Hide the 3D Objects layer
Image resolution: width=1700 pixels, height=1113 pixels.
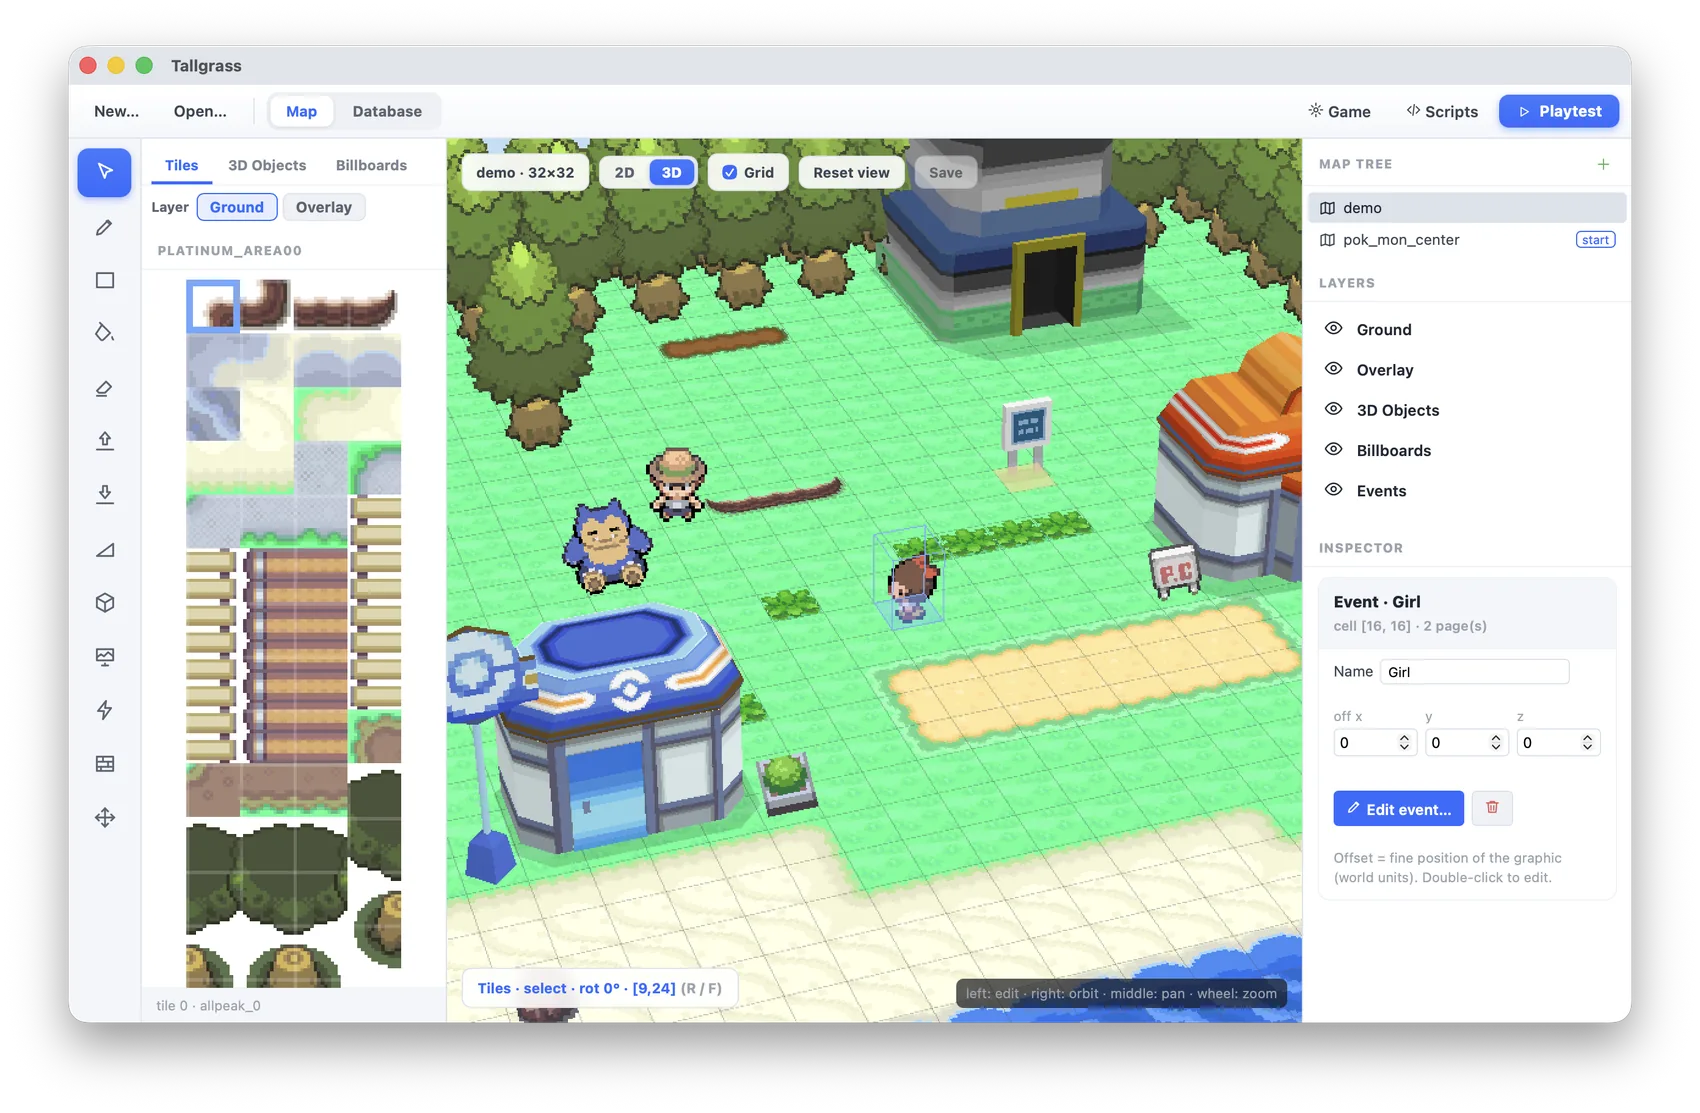[1334, 409]
